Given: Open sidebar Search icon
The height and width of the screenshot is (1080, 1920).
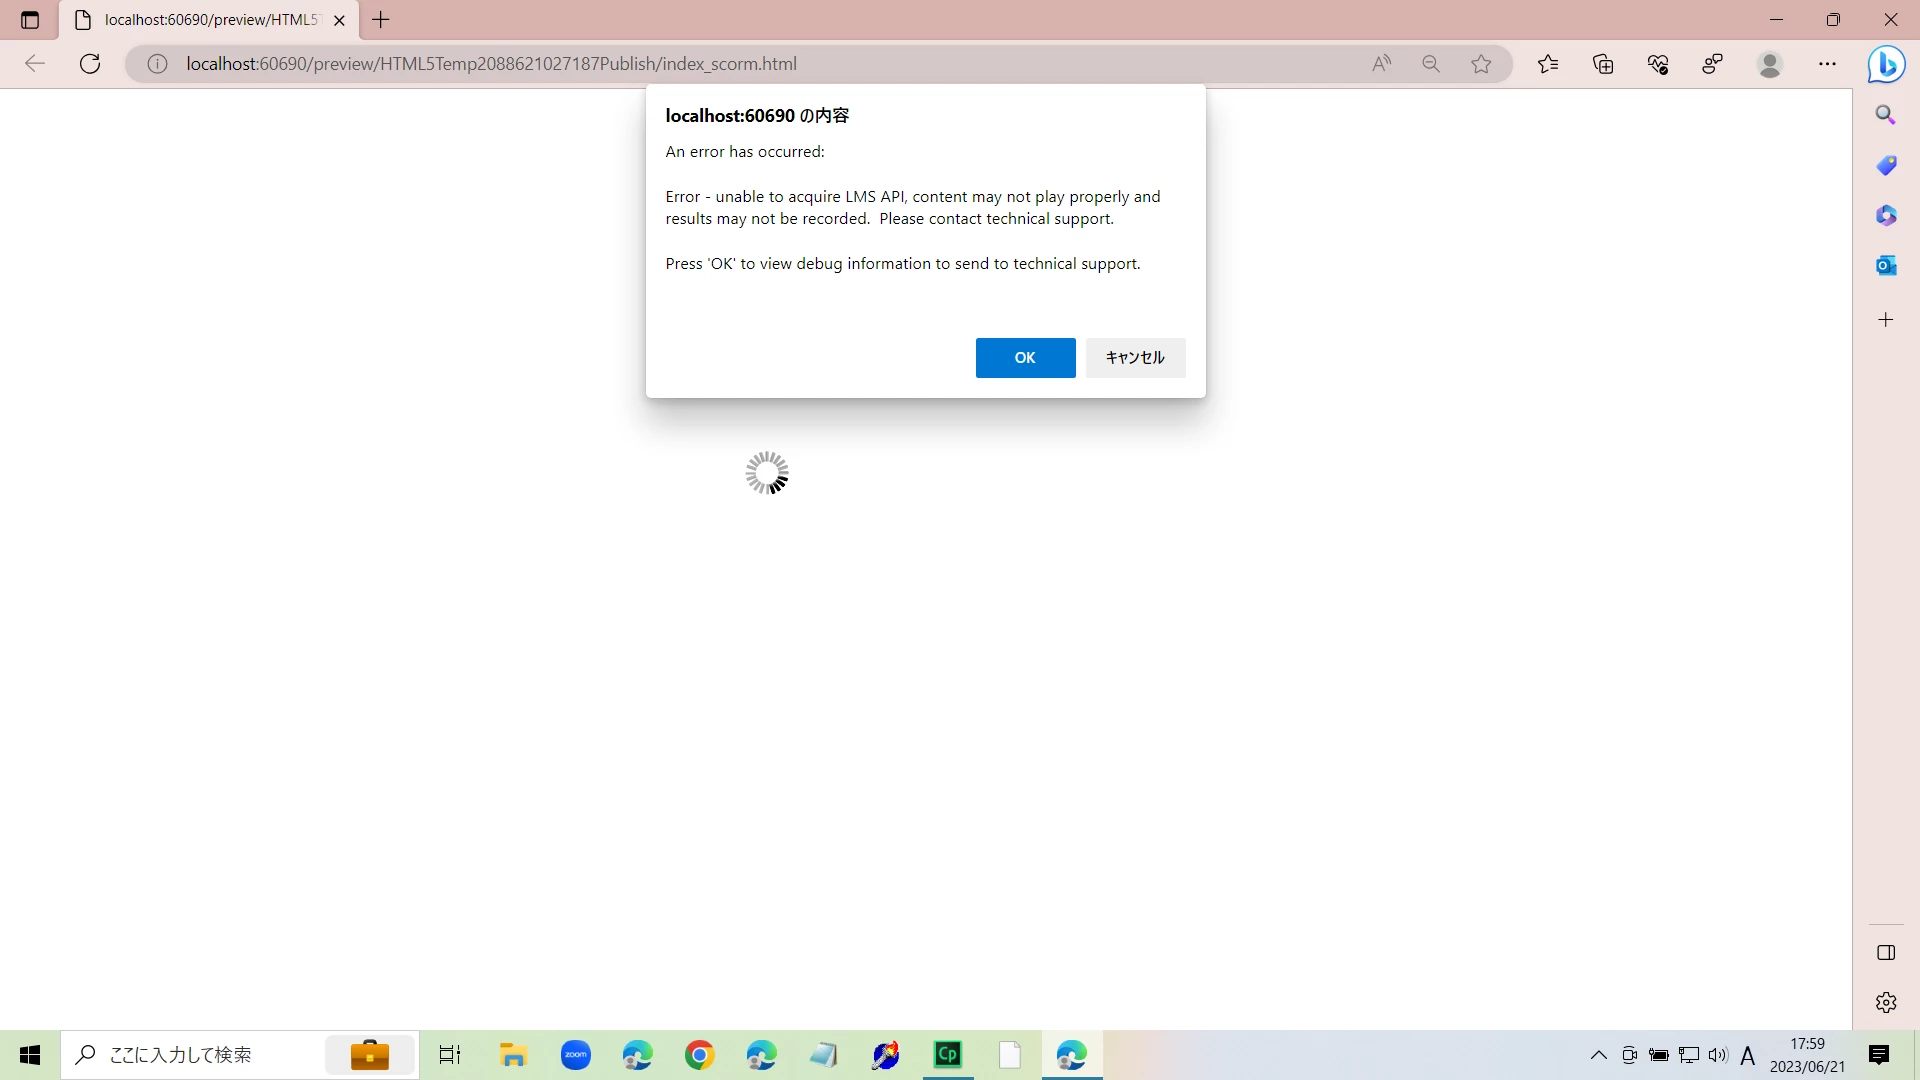Looking at the screenshot, I should [x=1886, y=115].
